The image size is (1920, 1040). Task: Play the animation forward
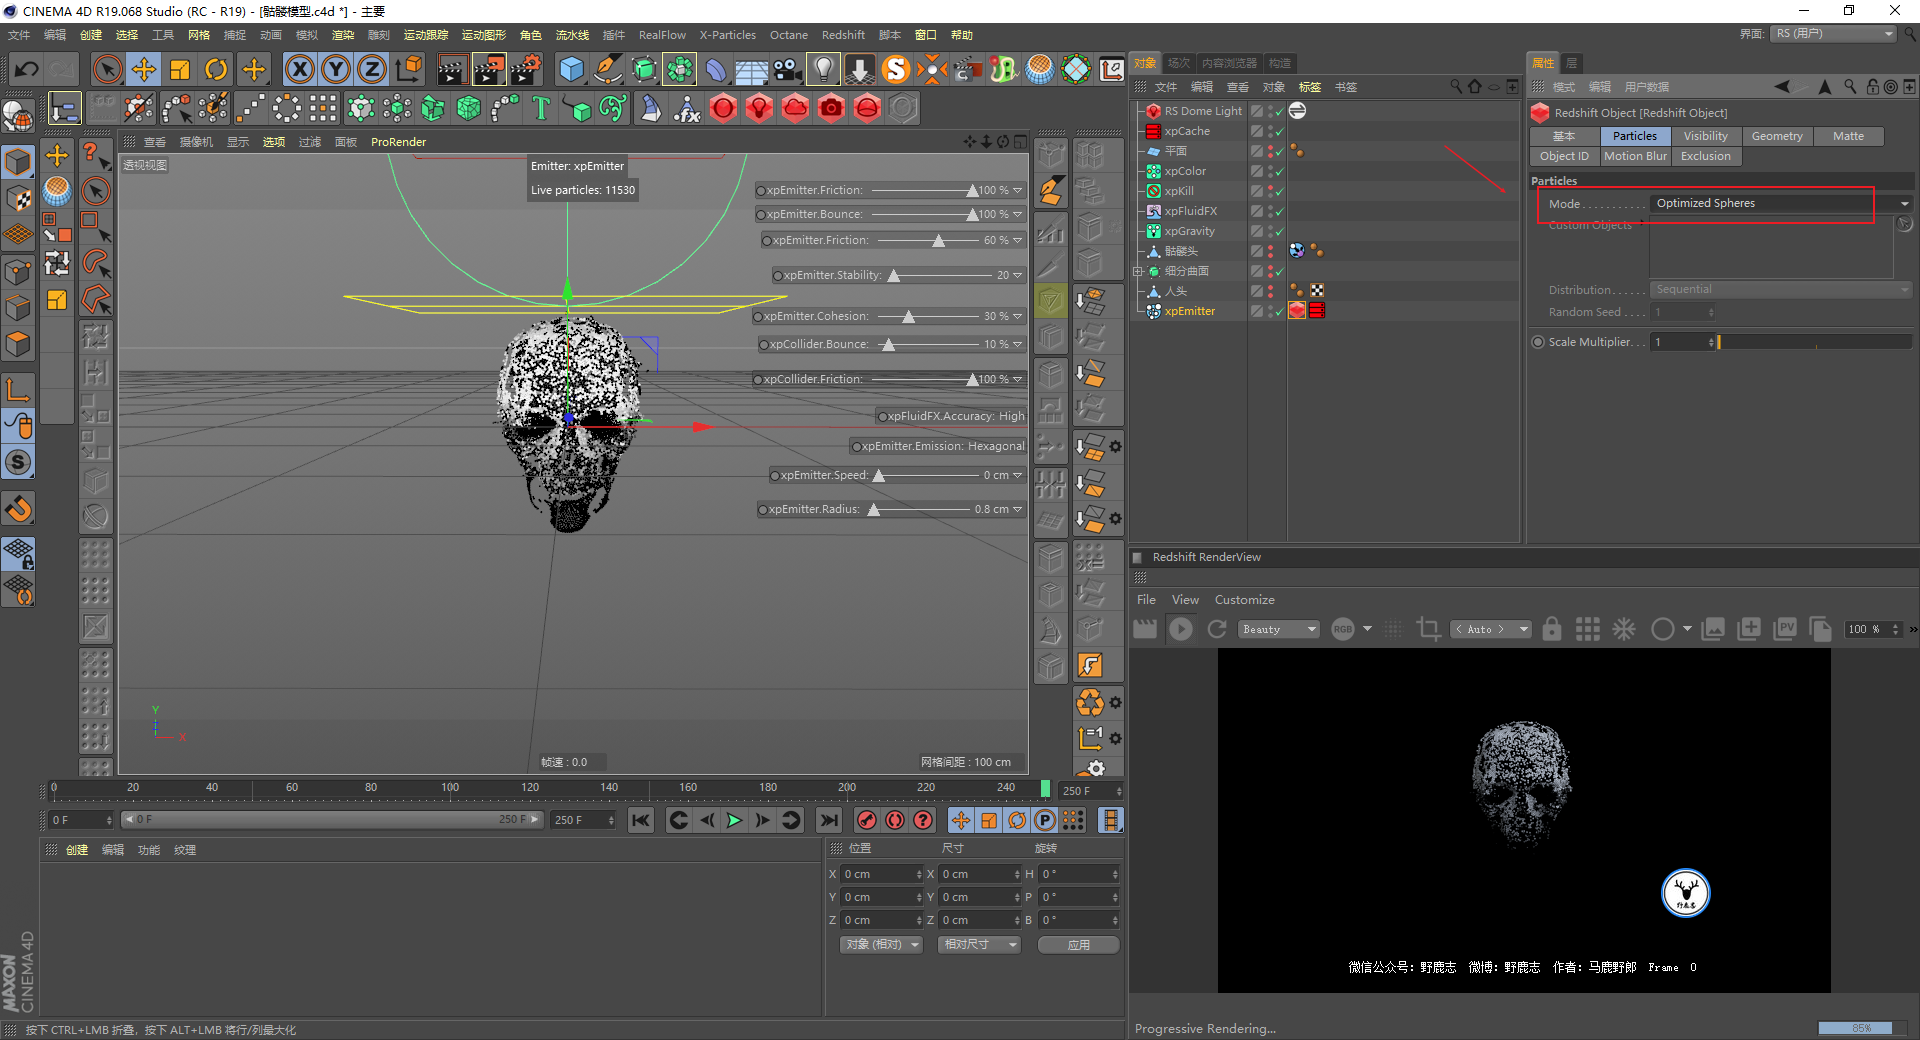click(734, 820)
